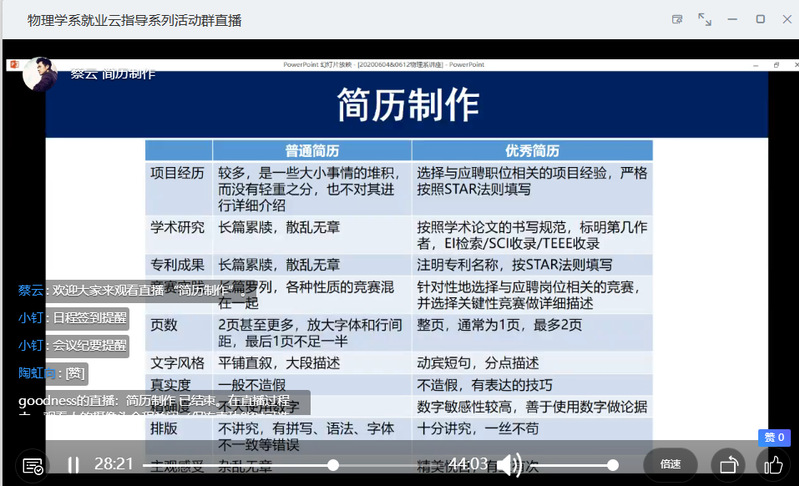
Task: Enter fullscreen with the expand arrows icon
Action: click(x=705, y=19)
